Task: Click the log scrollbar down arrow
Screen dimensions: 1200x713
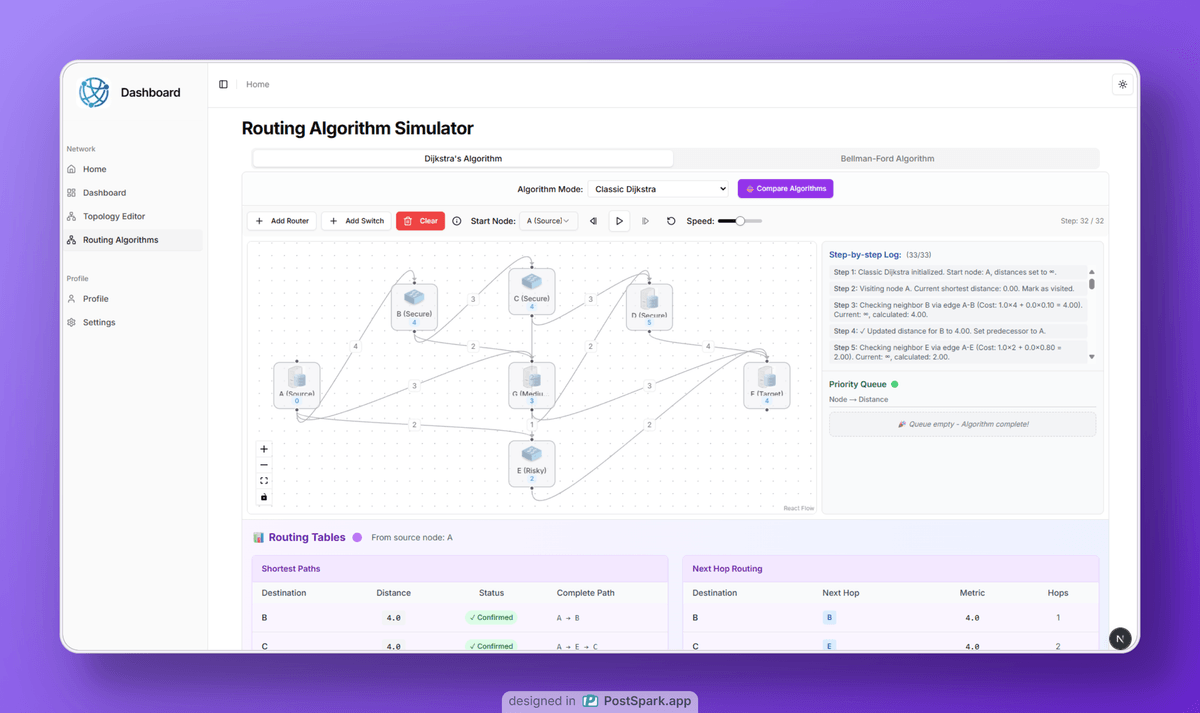Action: 1092,357
